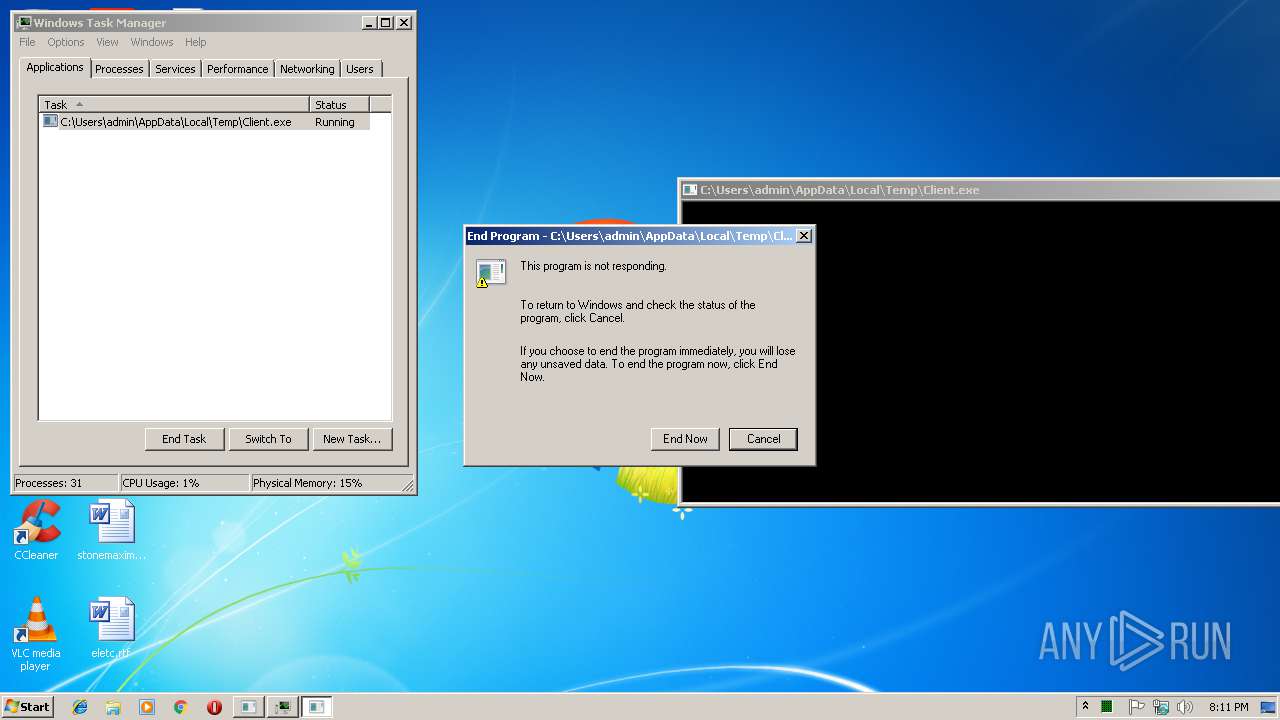This screenshot has height=720, width=1280.
Task: Click the not-responding warning icon in dialog
Action: coord(489,273)
